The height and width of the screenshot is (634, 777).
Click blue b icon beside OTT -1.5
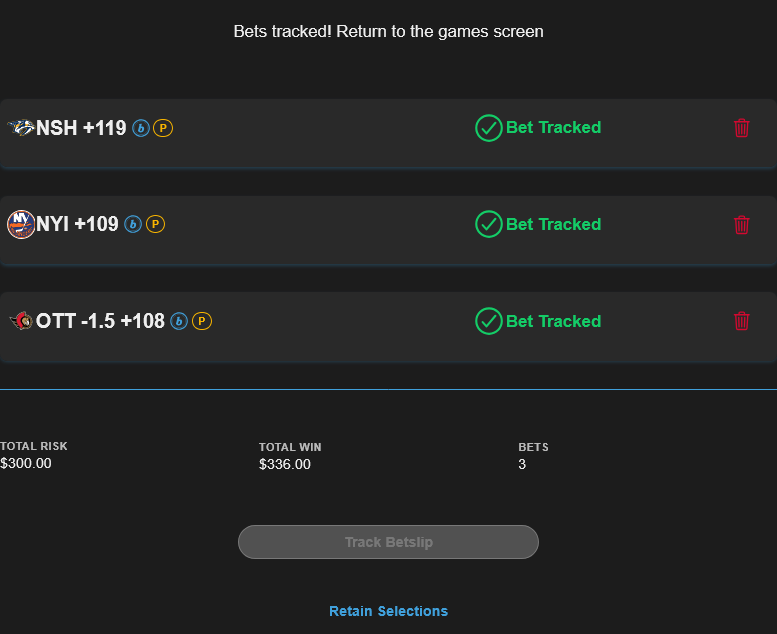179,321
